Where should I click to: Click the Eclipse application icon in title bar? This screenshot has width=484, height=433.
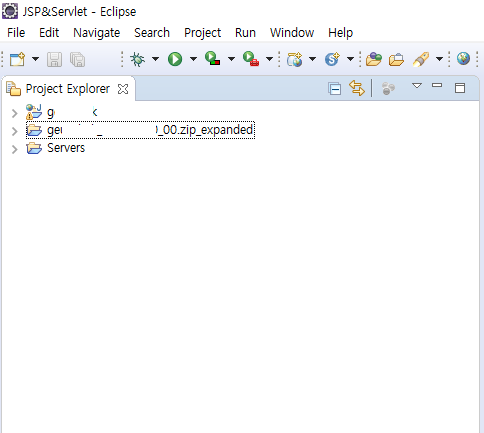[x=10, y=11]
